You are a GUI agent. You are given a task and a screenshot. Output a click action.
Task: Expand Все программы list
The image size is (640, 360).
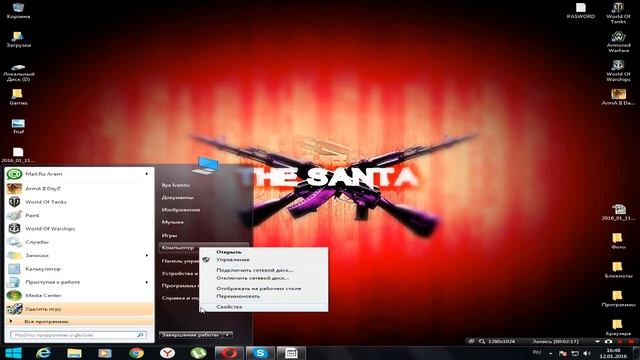point(80,322)
